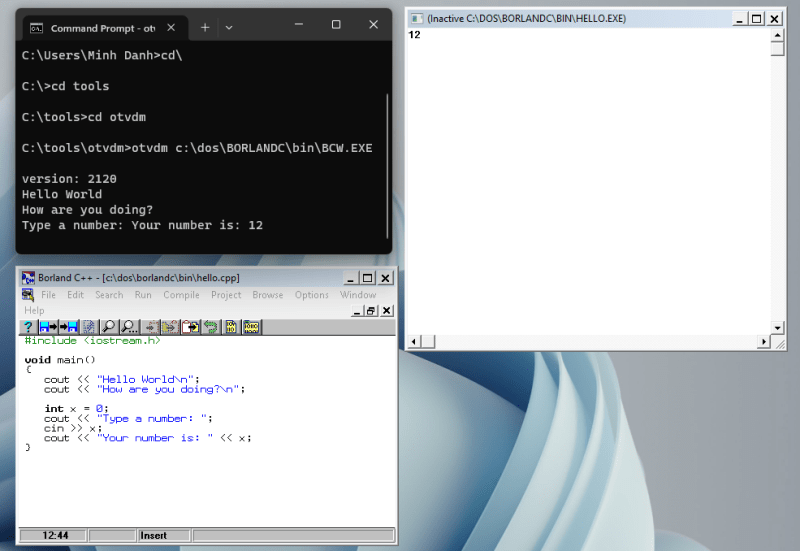Image resolution: width=800 pixels, height=551 pixels.
Task: Click the Cut toolbar icon
Action: tap(151, 327)
